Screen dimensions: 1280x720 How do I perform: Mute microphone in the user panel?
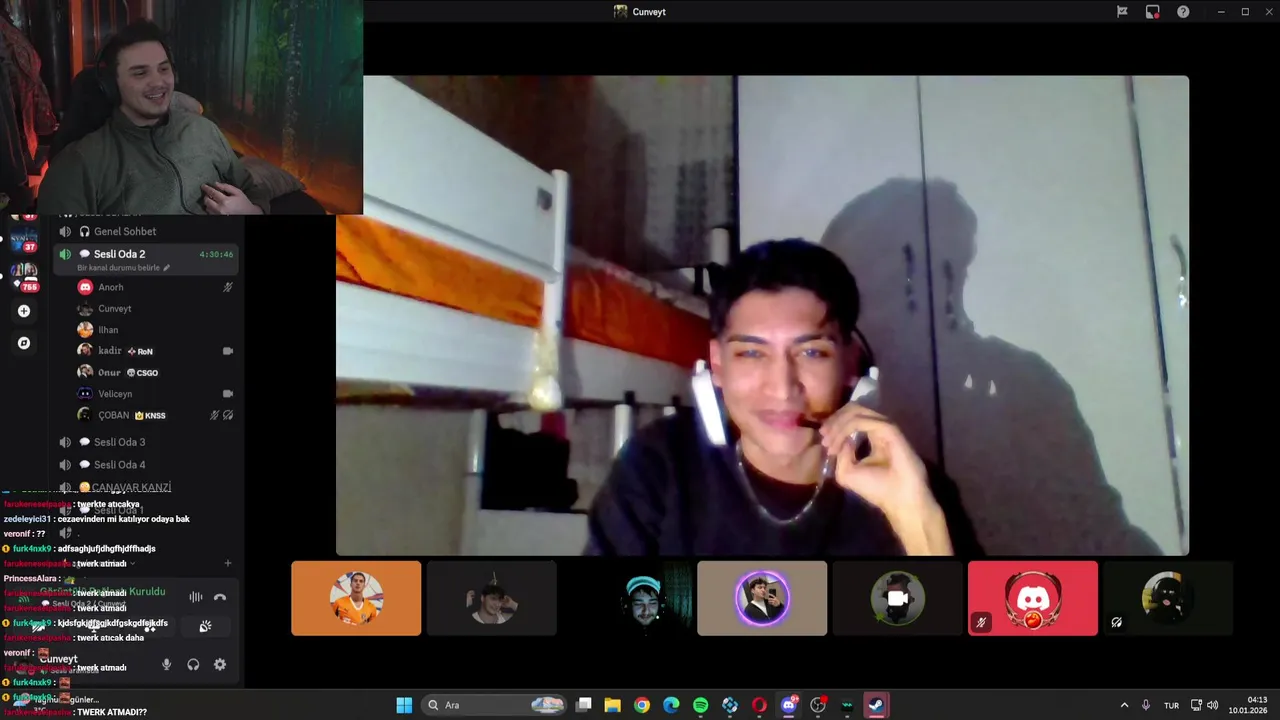166,664
